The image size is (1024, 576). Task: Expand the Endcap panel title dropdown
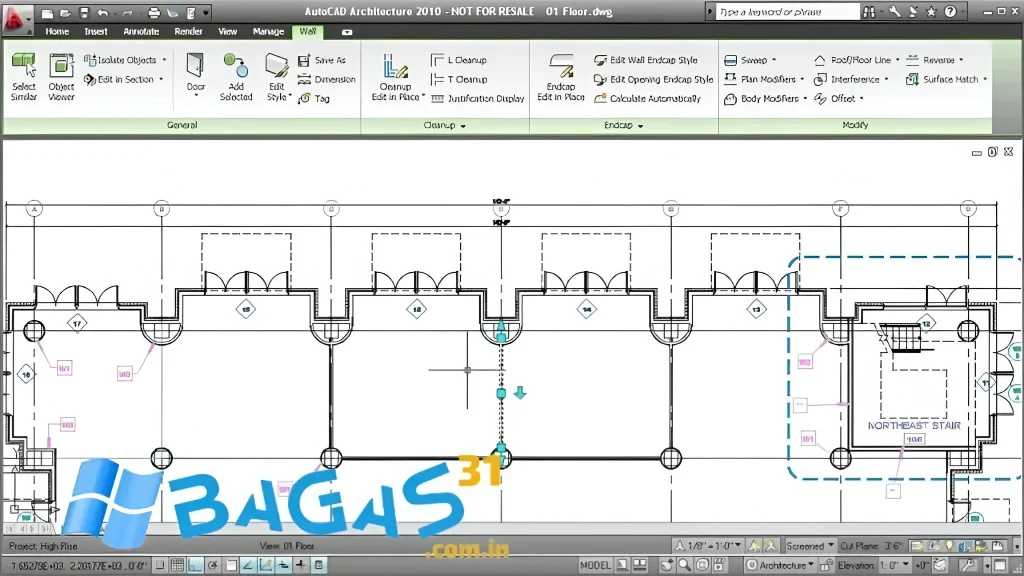point(624,125)
